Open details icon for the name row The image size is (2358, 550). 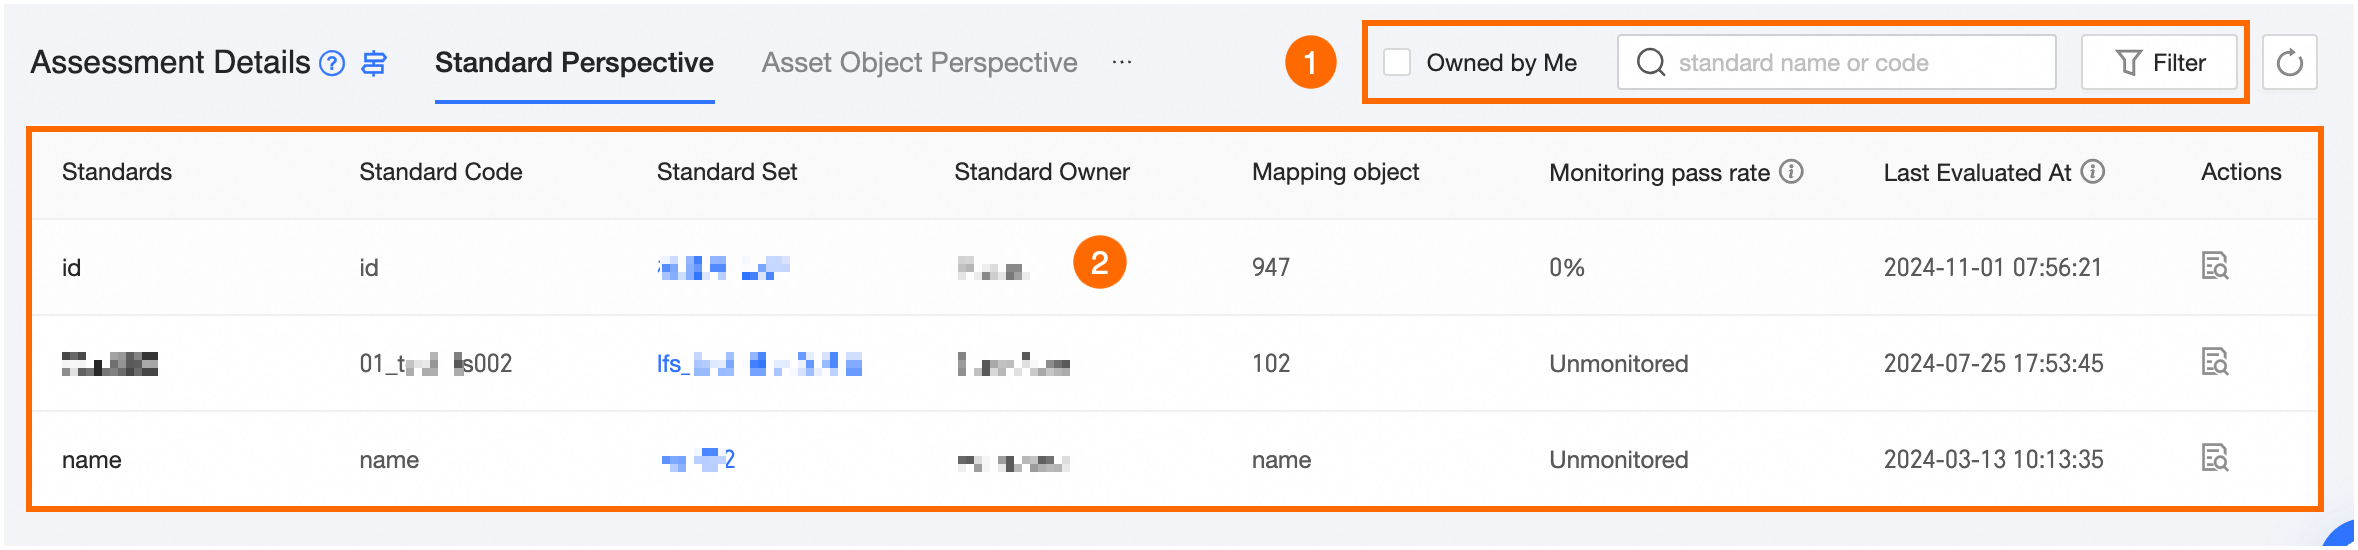[x=2214, y=458]
